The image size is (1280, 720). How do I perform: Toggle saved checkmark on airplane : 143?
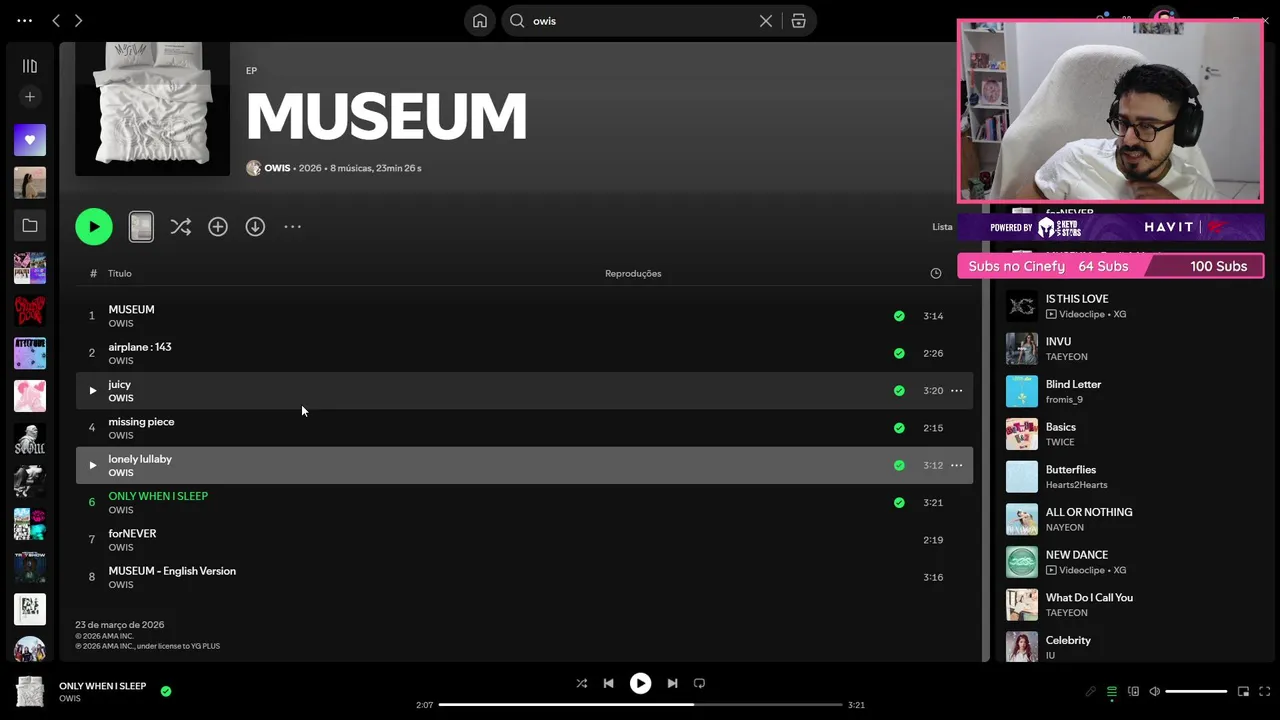point(899,353)
